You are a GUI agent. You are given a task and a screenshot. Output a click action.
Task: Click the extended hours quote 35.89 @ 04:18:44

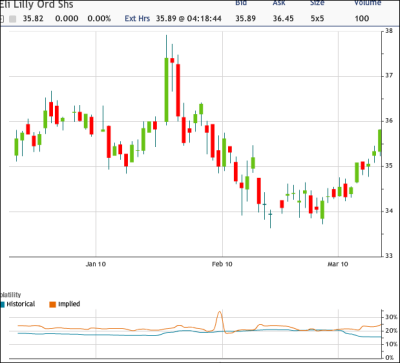point(189,18)
